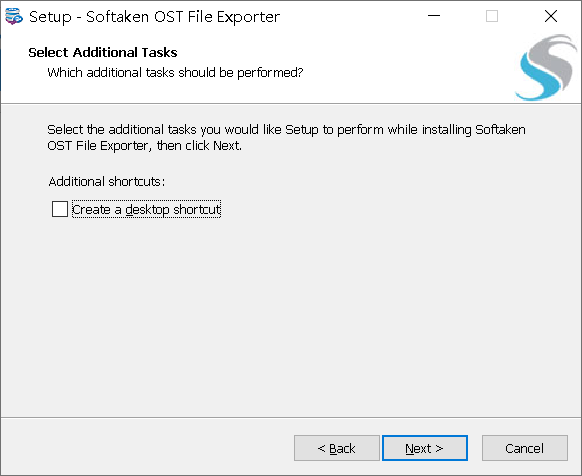Return to the previous page with < Back
Viewport: 582px width, 476px height.
pos(337,448)
